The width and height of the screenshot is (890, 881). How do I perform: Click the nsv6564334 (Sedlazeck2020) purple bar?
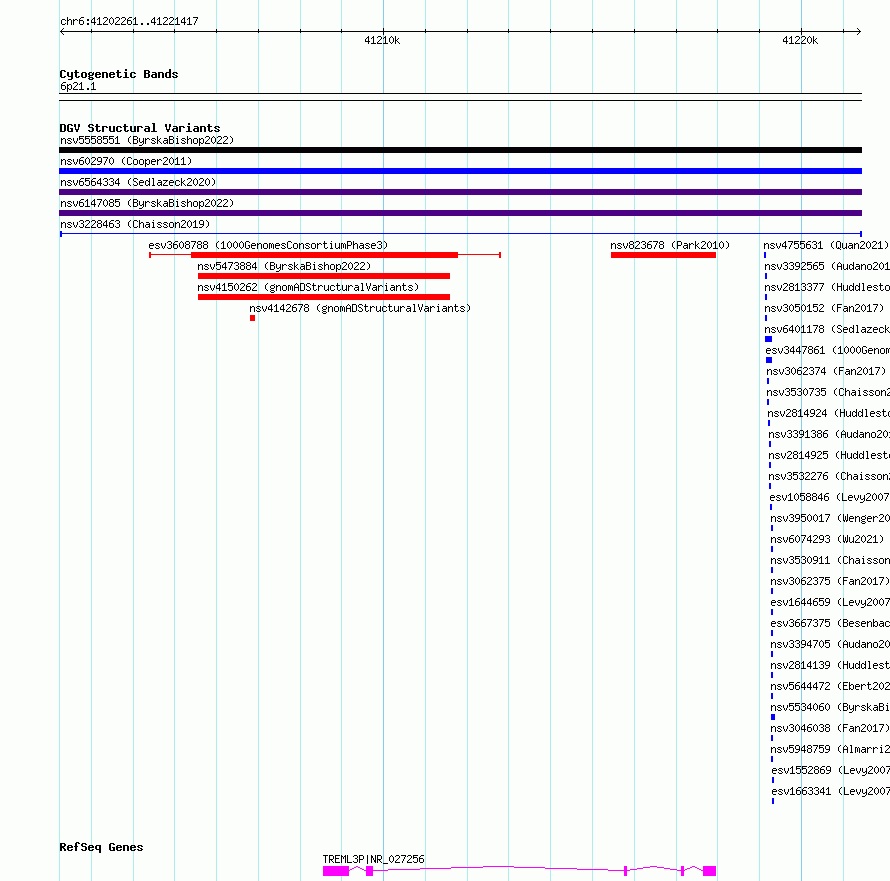click(460, 192)
